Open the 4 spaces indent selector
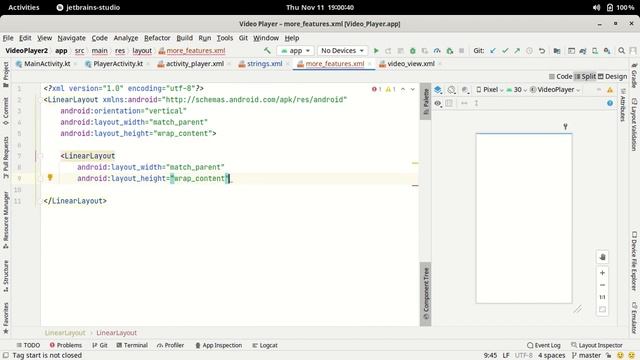 click(551, 356)
